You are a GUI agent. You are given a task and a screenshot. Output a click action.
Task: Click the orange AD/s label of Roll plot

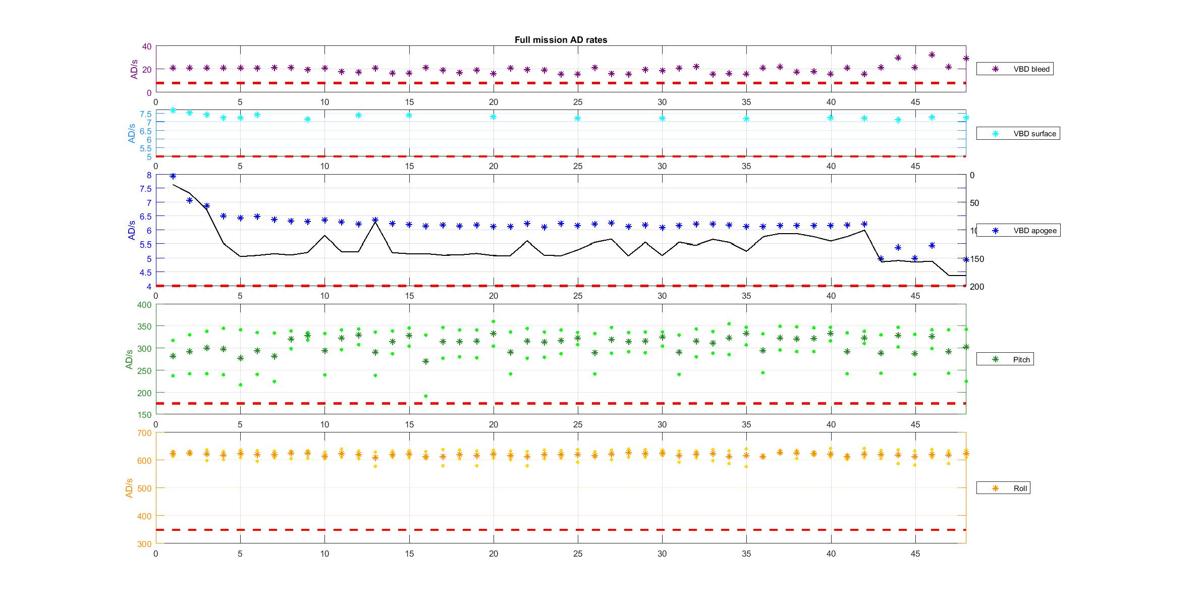click(x=128, y=488)
